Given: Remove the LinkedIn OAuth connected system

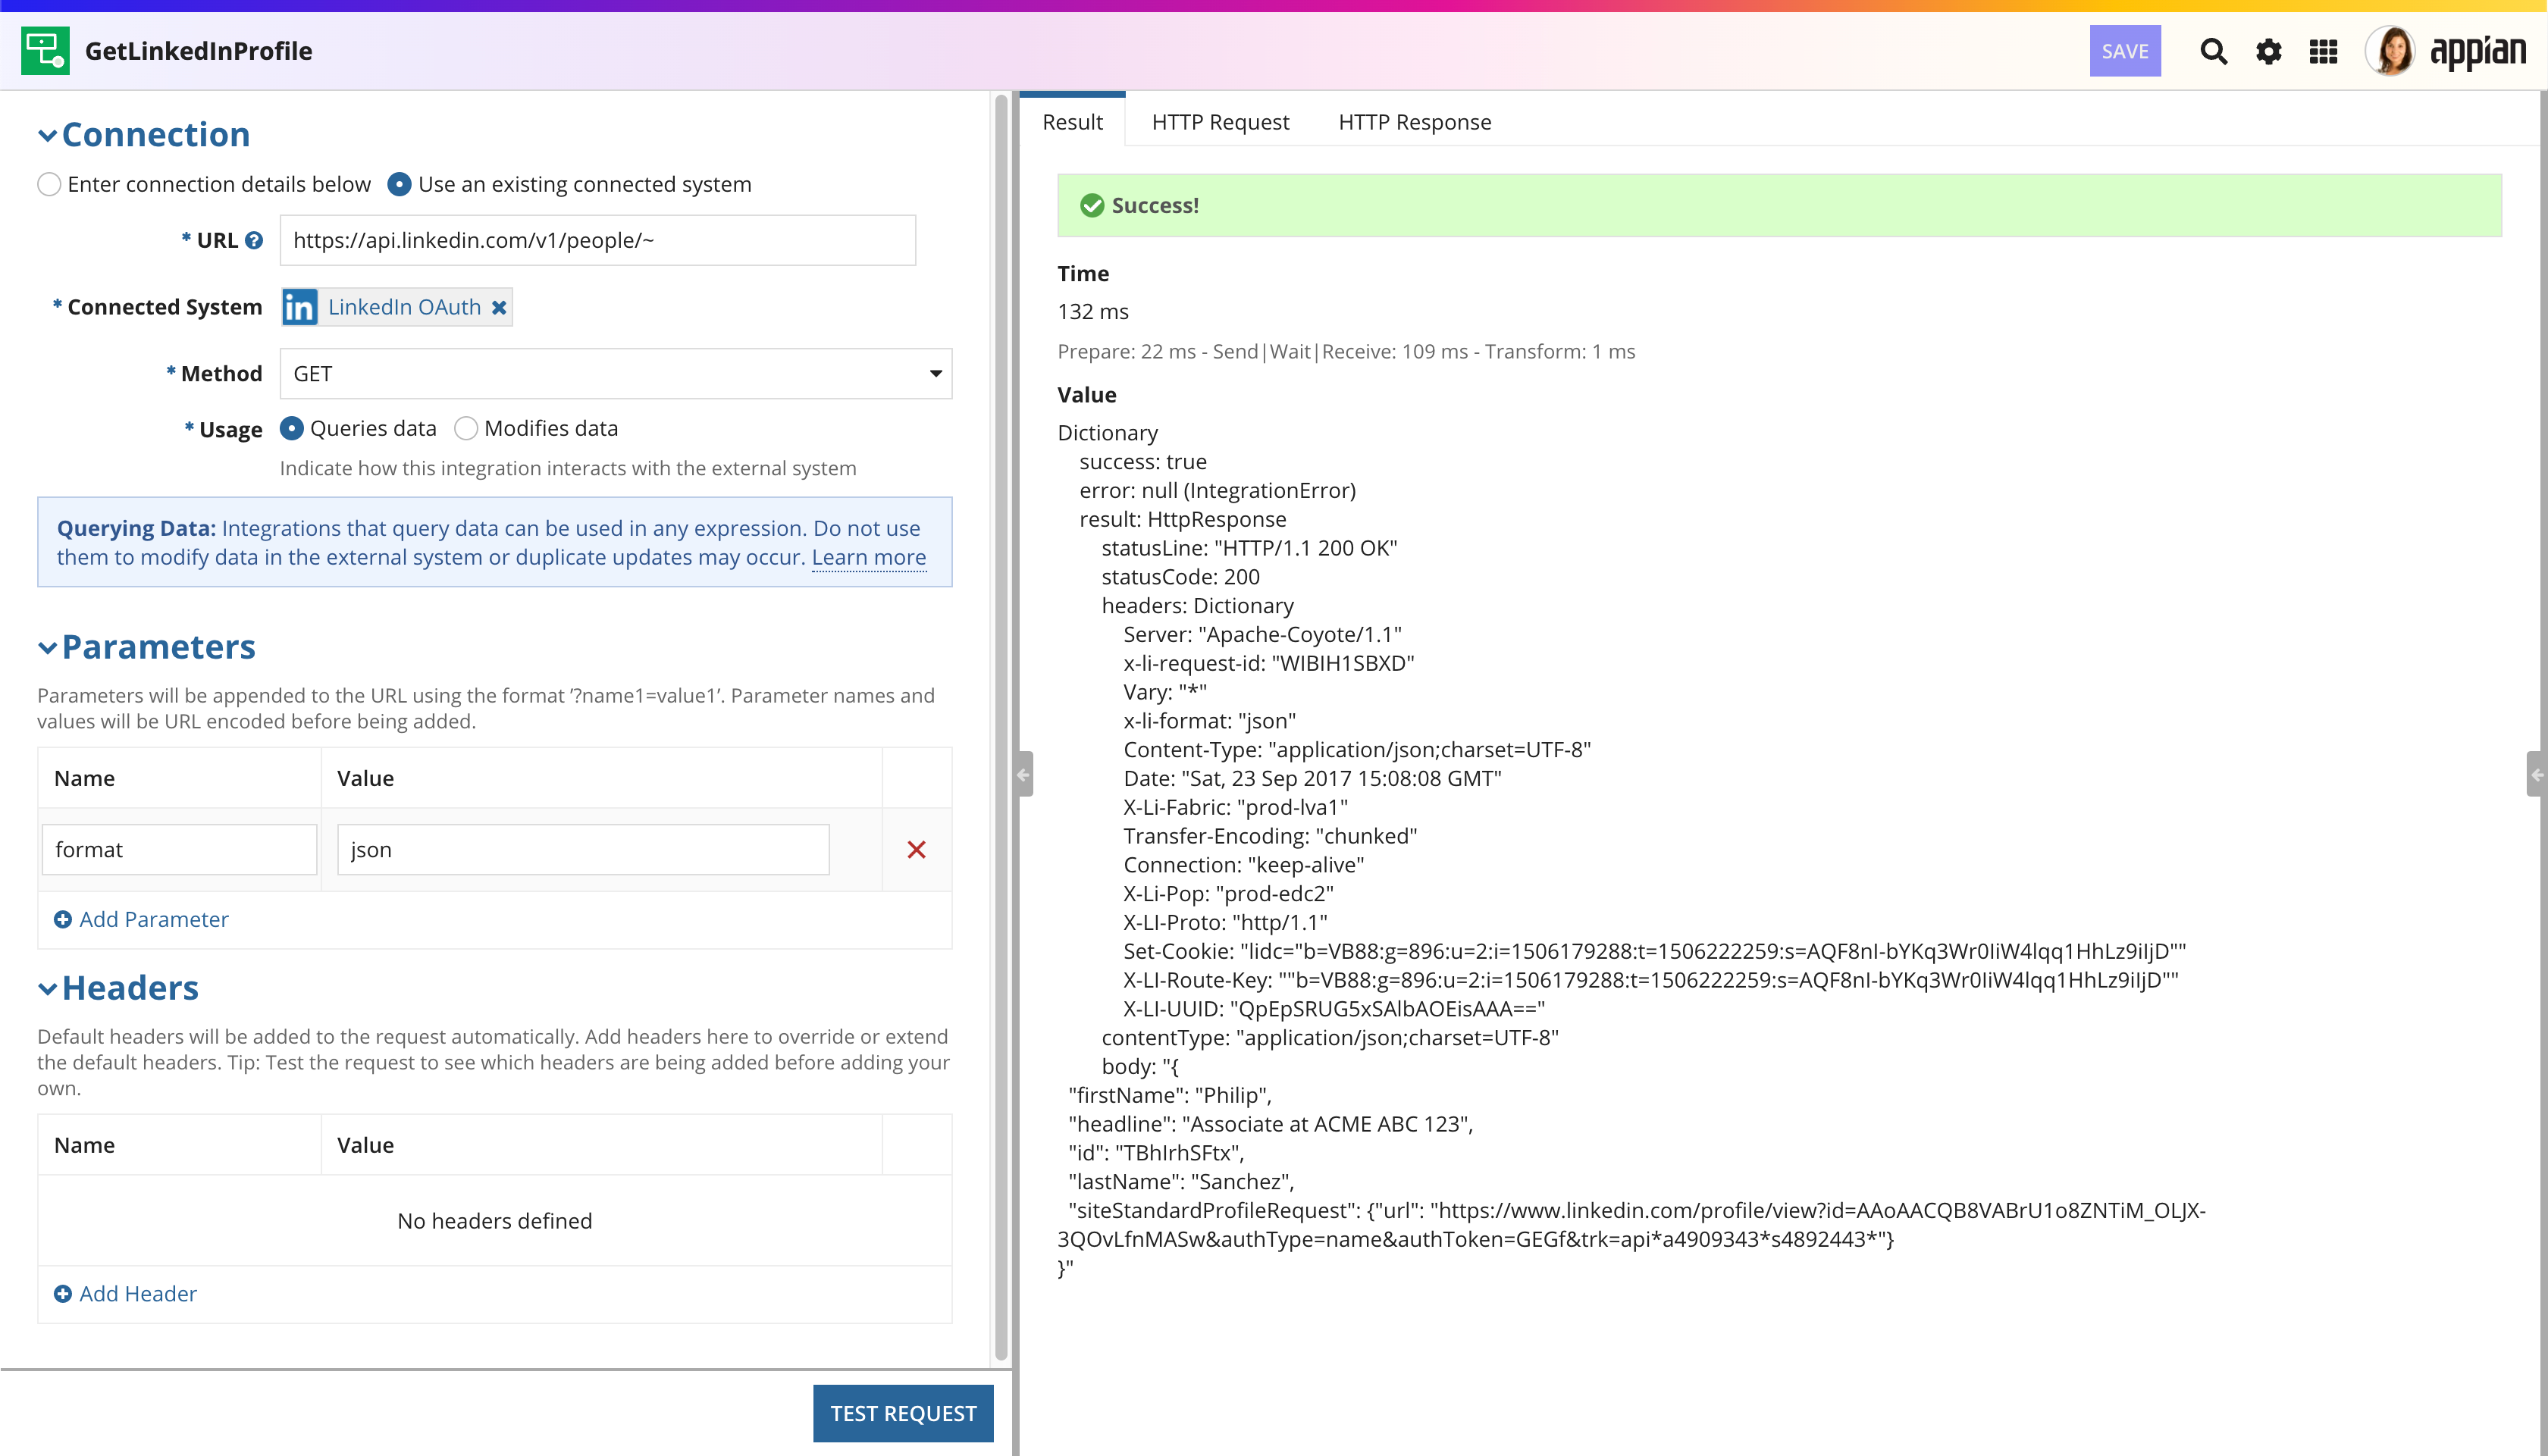Looking at the screenshot, I should [x=499, y=308].
